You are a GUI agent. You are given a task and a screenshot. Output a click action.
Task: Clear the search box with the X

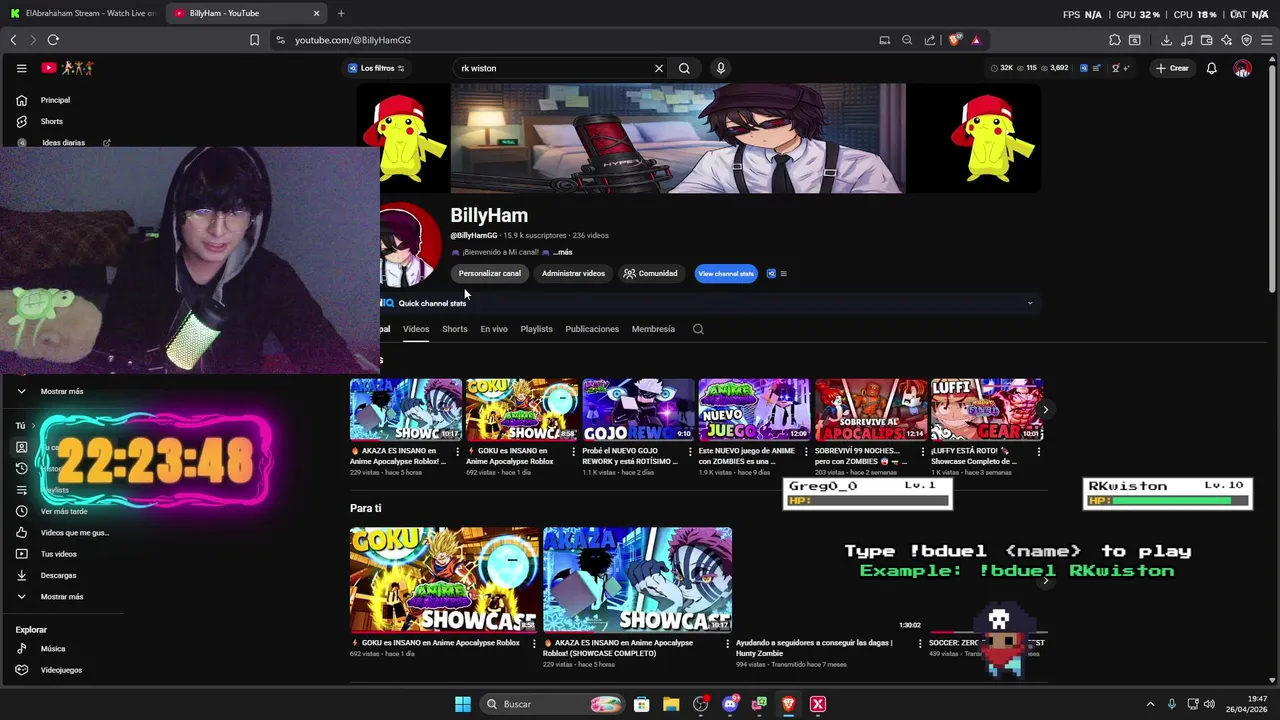click(659, 68)
